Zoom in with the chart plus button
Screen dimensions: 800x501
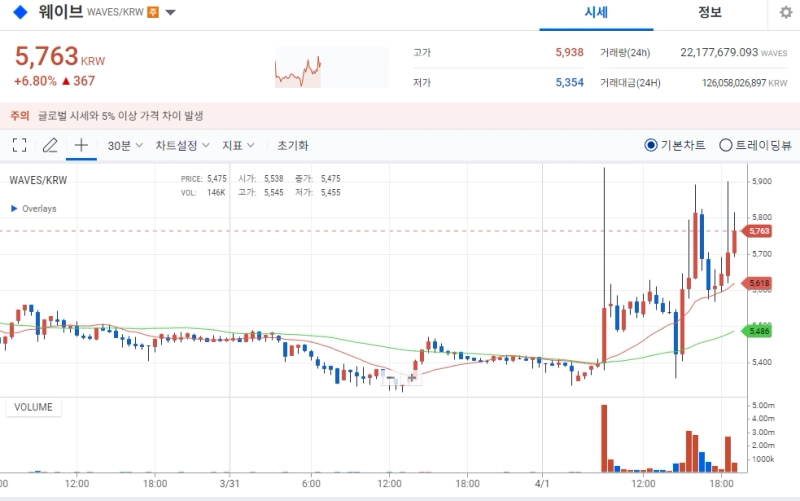[411, 378]
